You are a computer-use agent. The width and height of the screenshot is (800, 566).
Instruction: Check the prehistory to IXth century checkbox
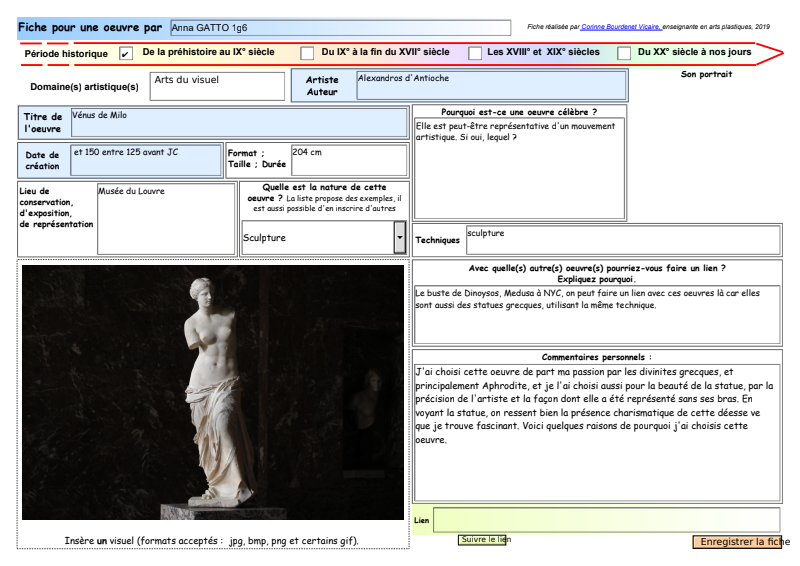click(126, 53)
